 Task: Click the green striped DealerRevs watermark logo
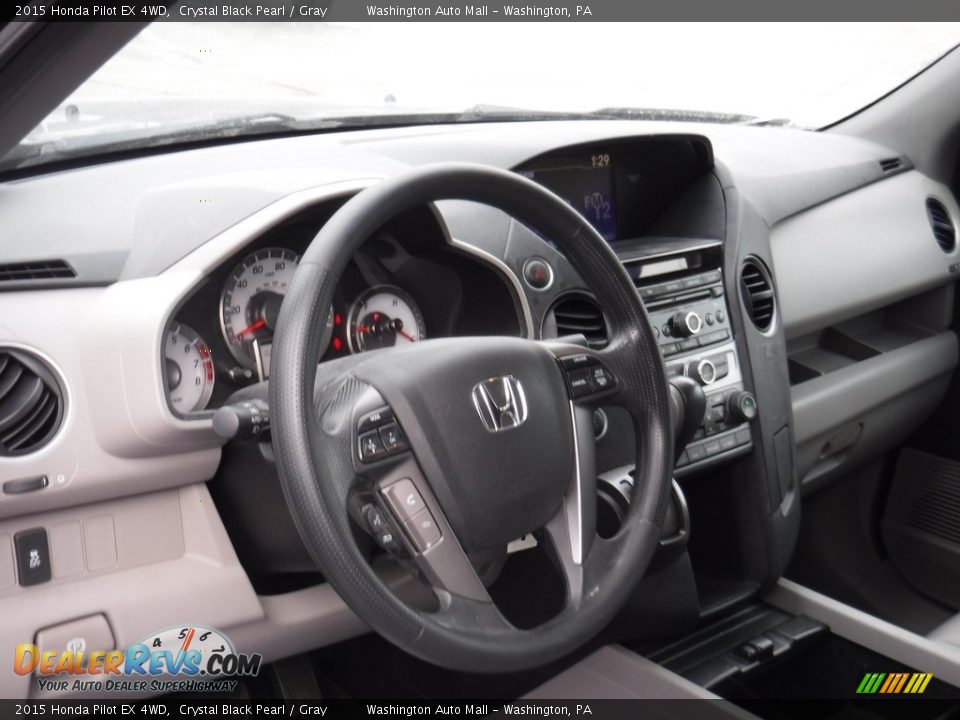click(x=895, y=684)
